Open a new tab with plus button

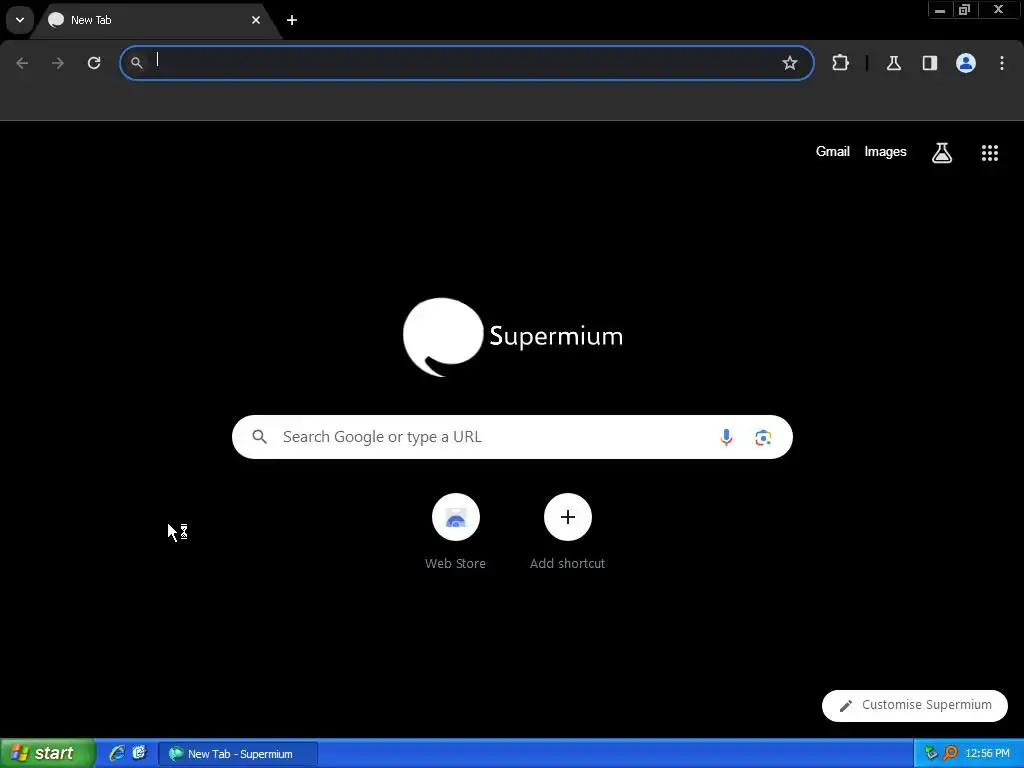pyautogui.click(x=292, y=20)
